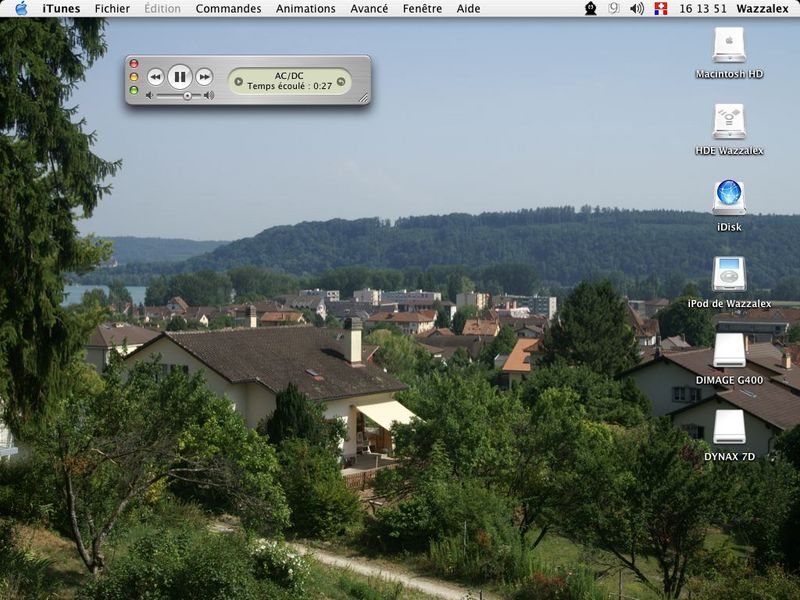Open the Fenêtre menu
The width and height of the screenshot is (800, 600).
tap(422, 9)
